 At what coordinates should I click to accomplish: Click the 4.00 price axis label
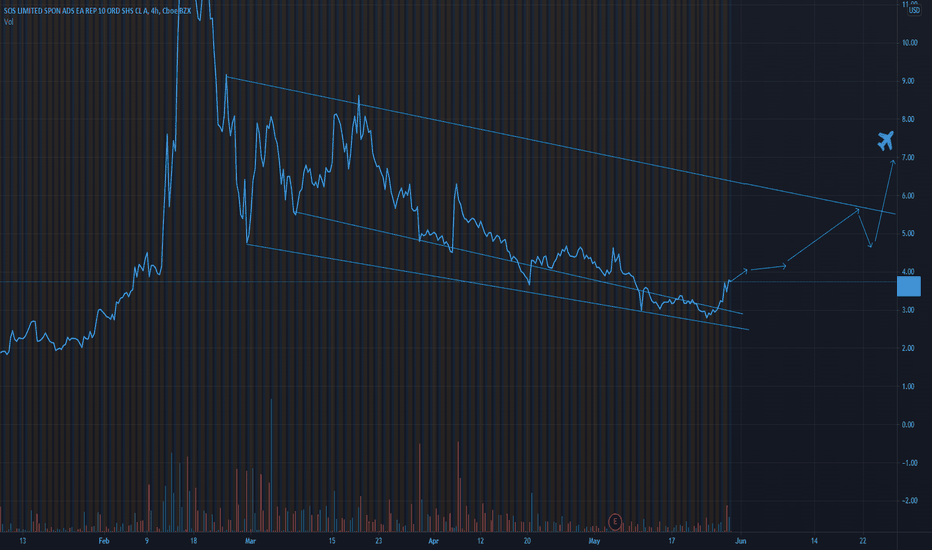coord(908,272)
